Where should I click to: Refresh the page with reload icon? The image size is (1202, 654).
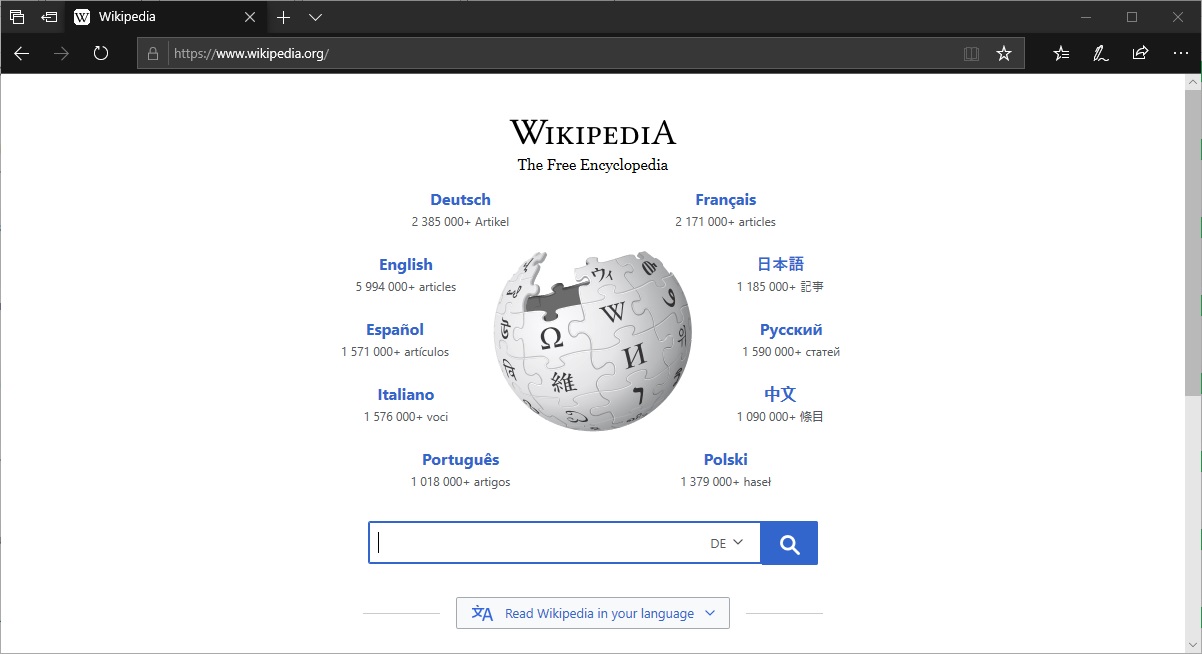tap(101, 53)
